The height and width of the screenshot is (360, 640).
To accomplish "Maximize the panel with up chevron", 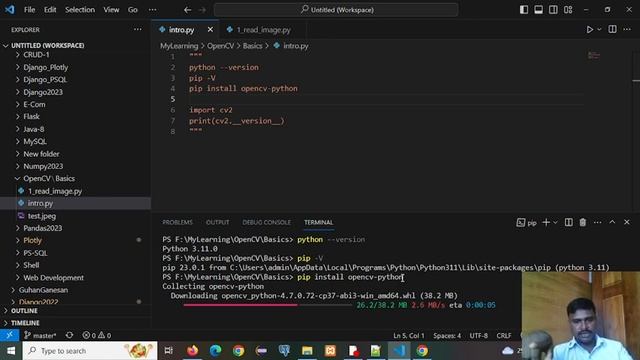I will click(x=612, y=222).
